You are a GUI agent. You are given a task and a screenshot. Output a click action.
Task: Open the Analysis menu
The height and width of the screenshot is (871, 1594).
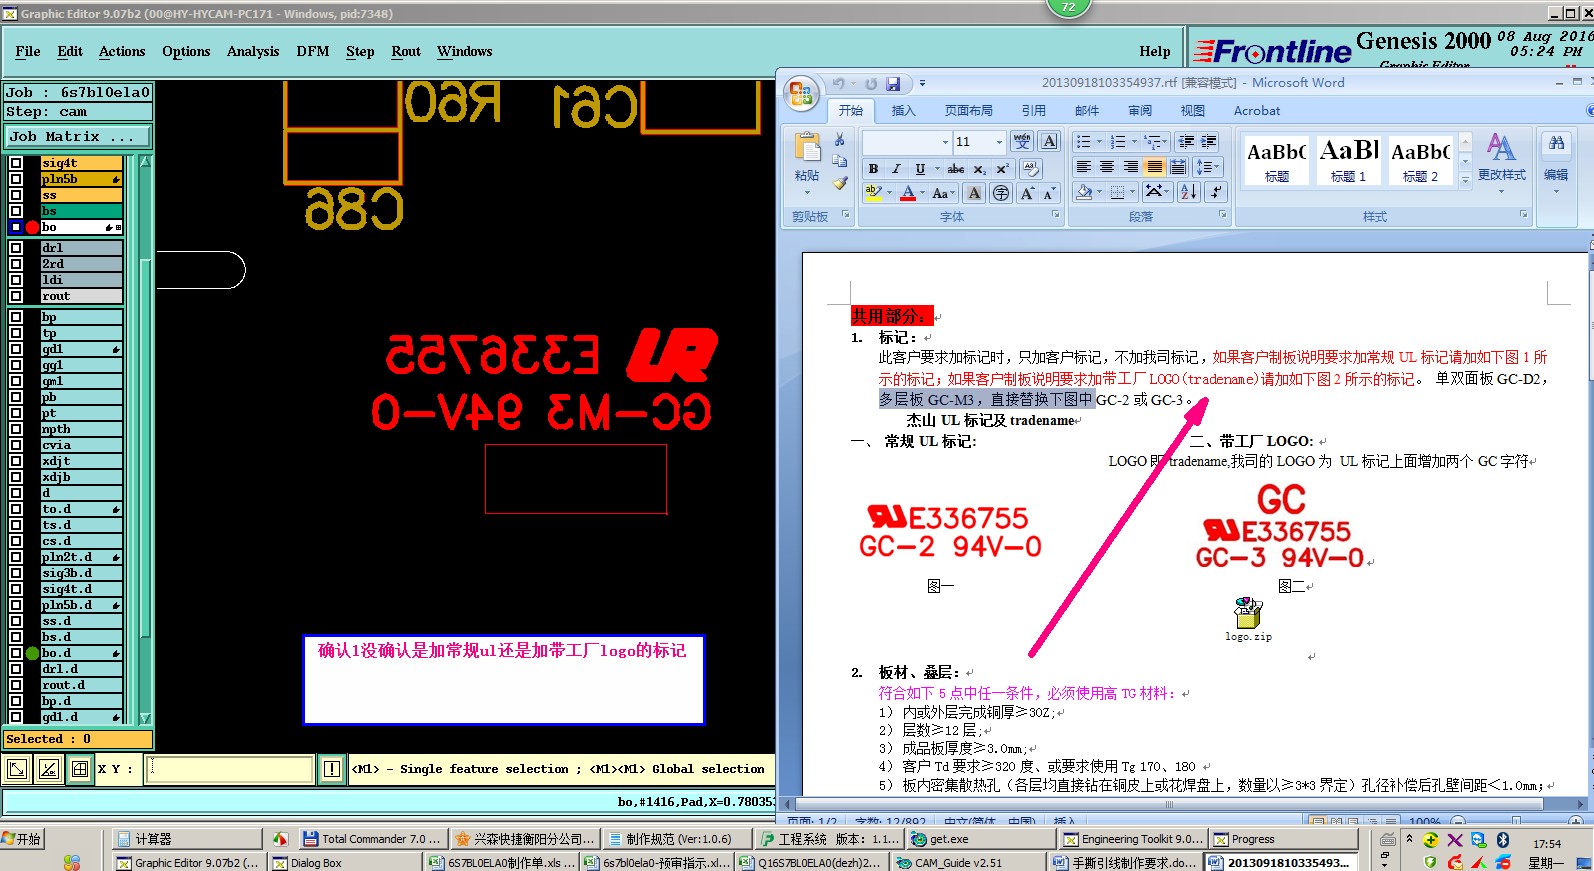pos(253,51)
